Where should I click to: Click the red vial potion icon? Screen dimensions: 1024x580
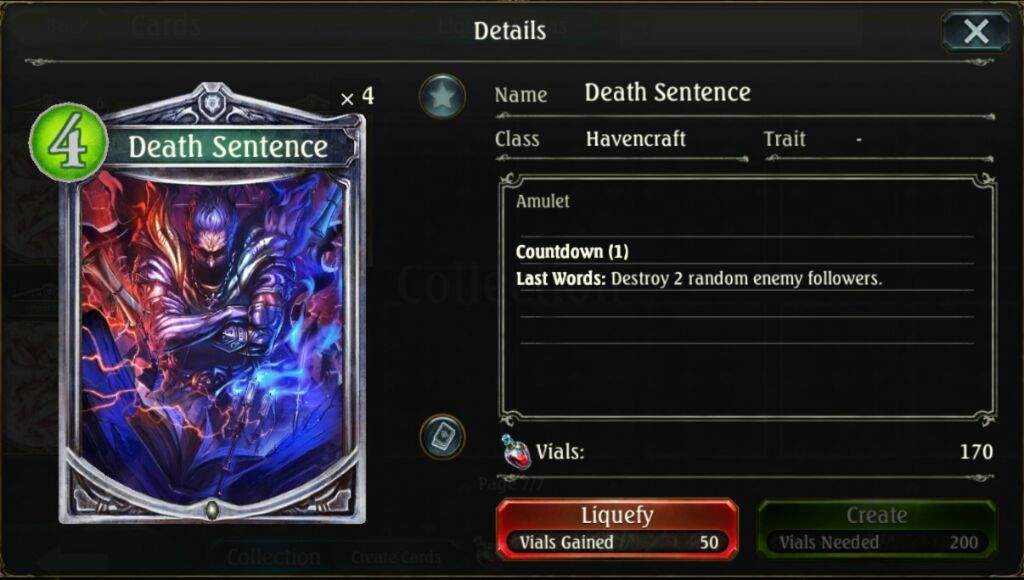[516, 451]
